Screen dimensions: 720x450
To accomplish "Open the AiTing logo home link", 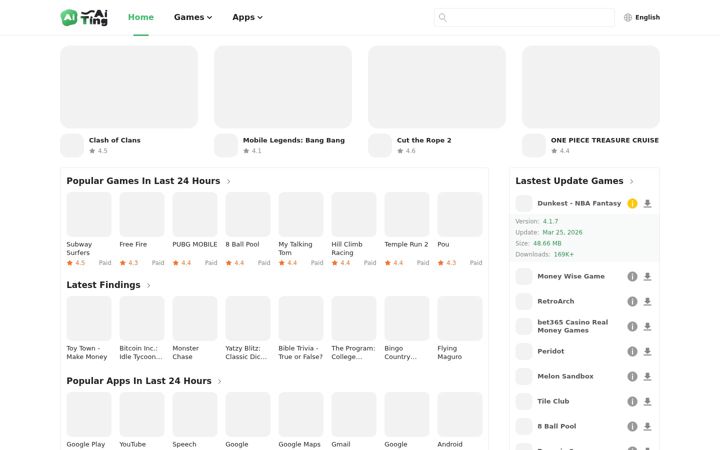I will click(x=84, y=17).
